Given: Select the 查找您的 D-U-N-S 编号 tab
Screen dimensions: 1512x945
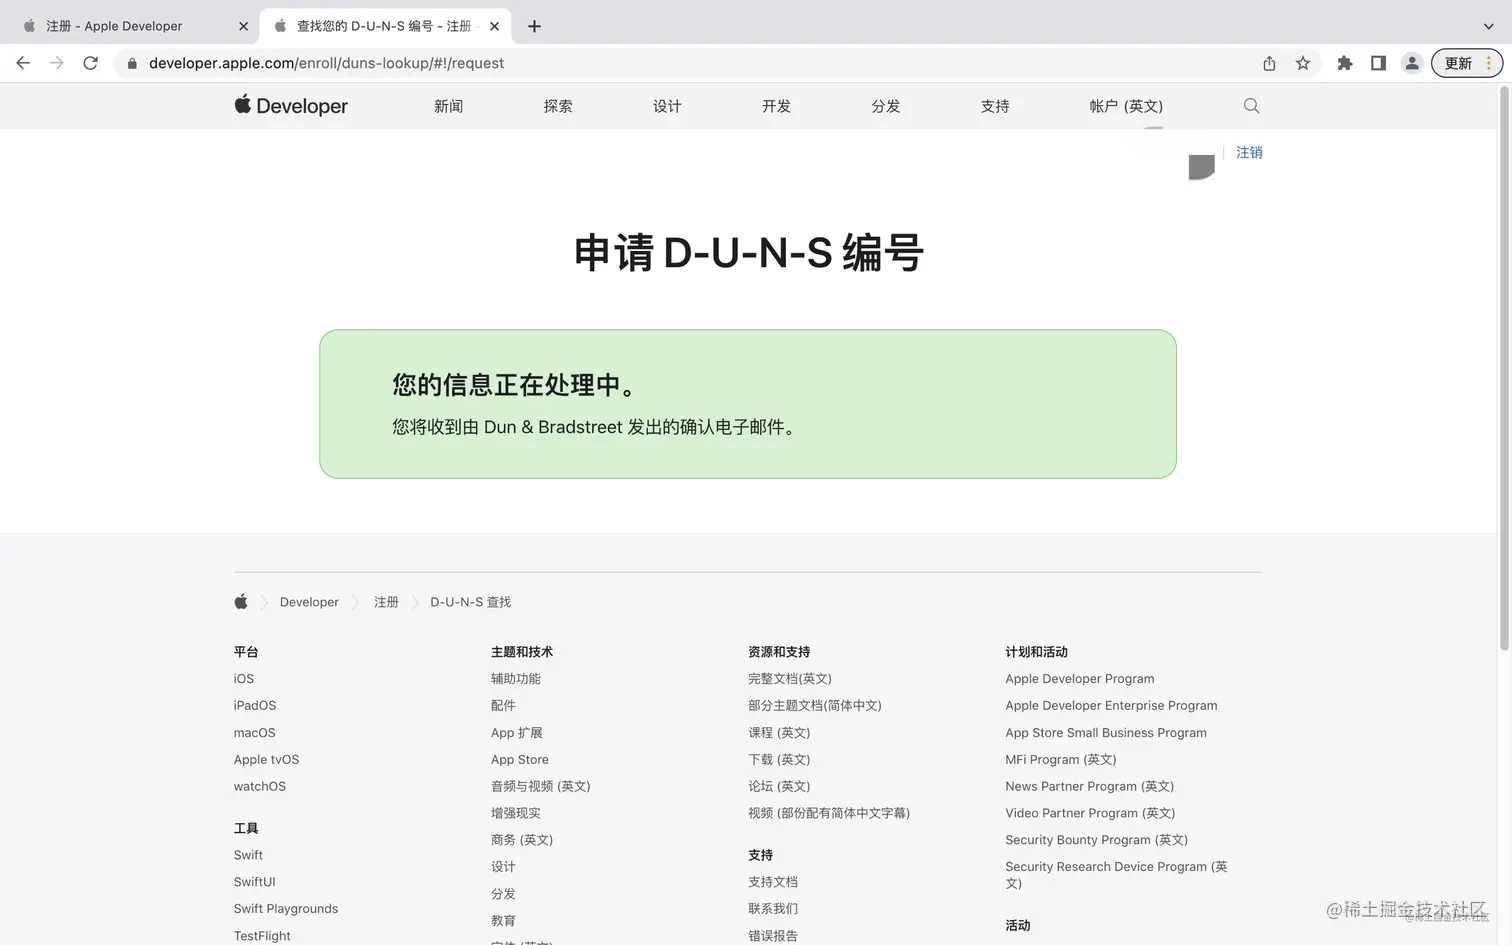Looking at the screenshot, I should tap(385, 26).
